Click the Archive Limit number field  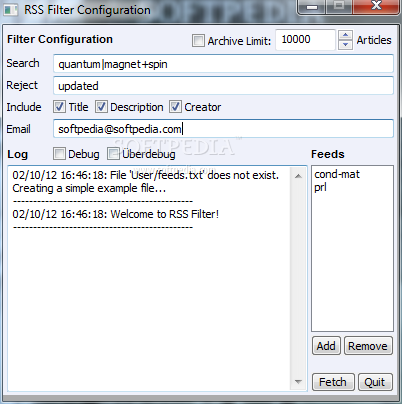pos(305,40)
